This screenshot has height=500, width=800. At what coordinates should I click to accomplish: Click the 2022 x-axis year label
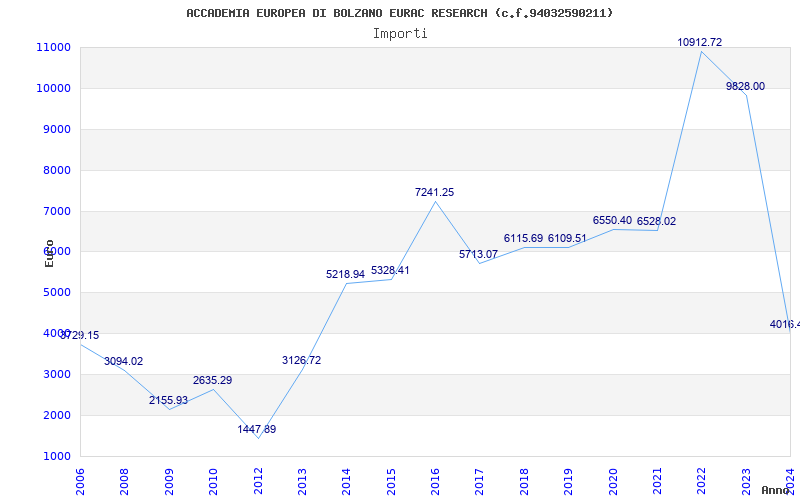click(x=702, y=481)
